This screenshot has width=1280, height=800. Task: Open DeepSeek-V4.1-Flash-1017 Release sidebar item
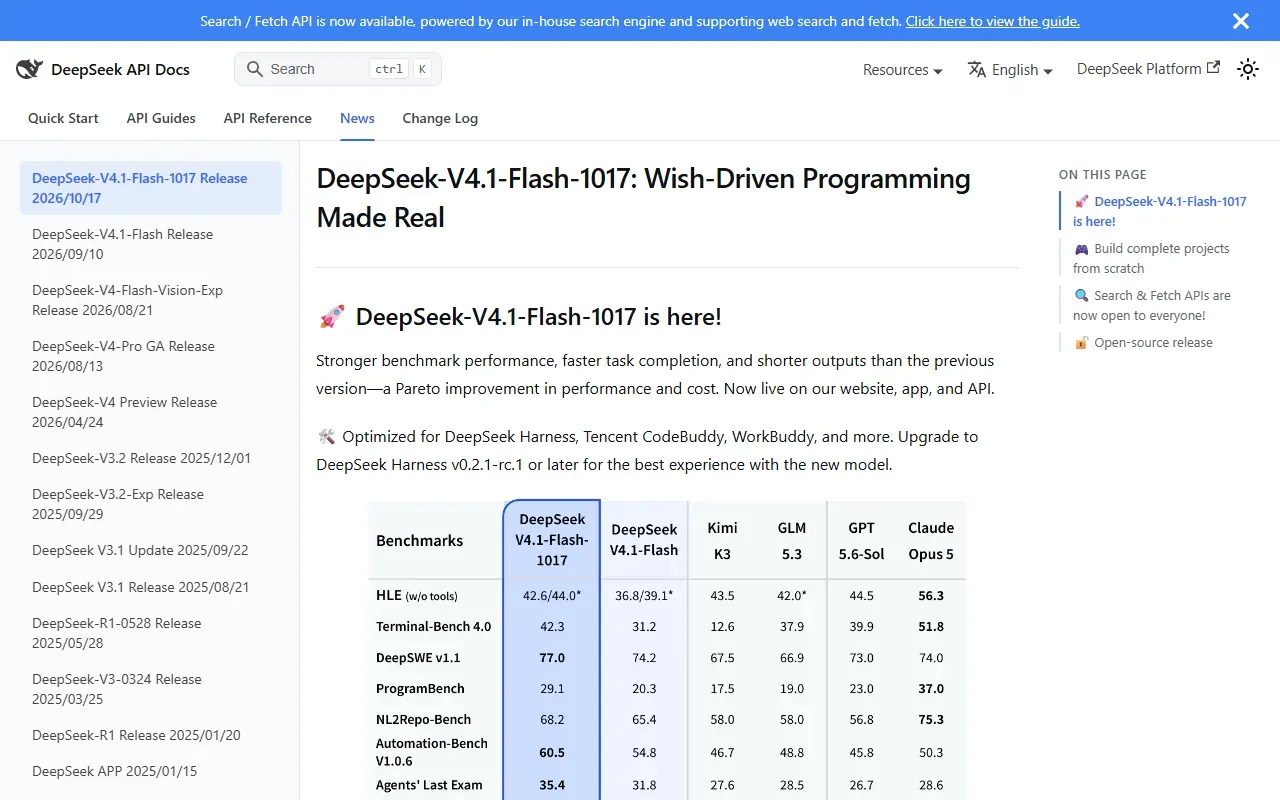(151, 188)
